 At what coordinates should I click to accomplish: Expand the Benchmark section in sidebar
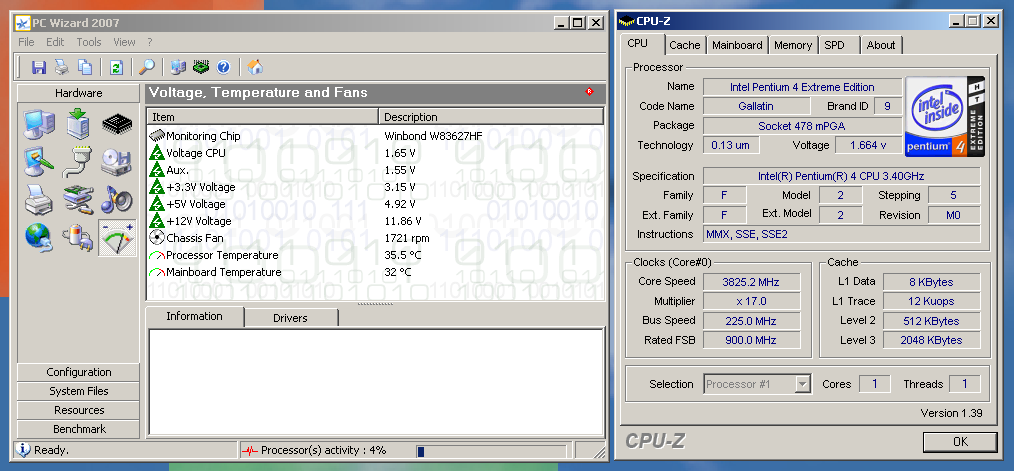79,429
